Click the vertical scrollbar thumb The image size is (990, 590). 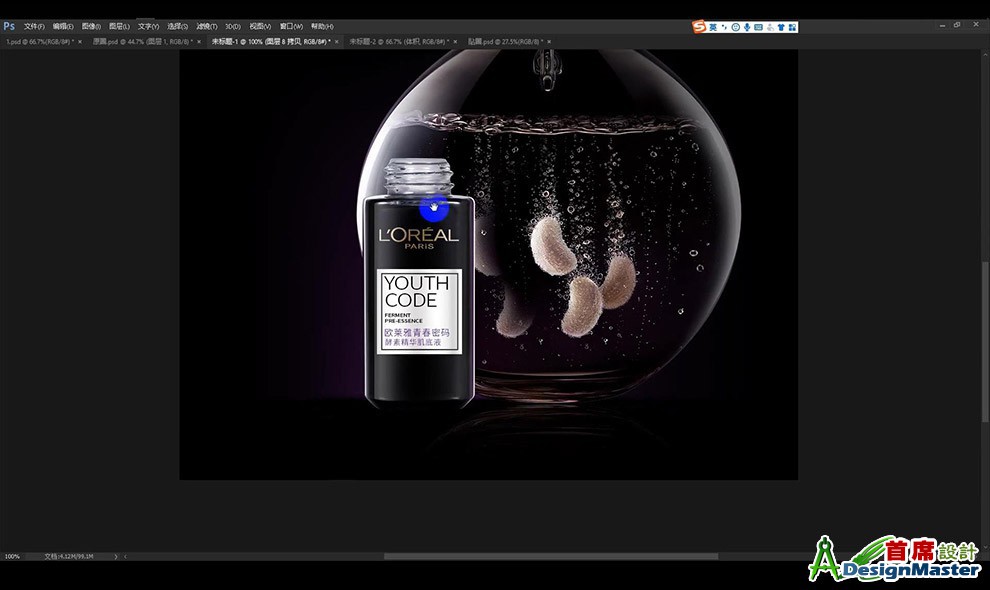point(985,341)
